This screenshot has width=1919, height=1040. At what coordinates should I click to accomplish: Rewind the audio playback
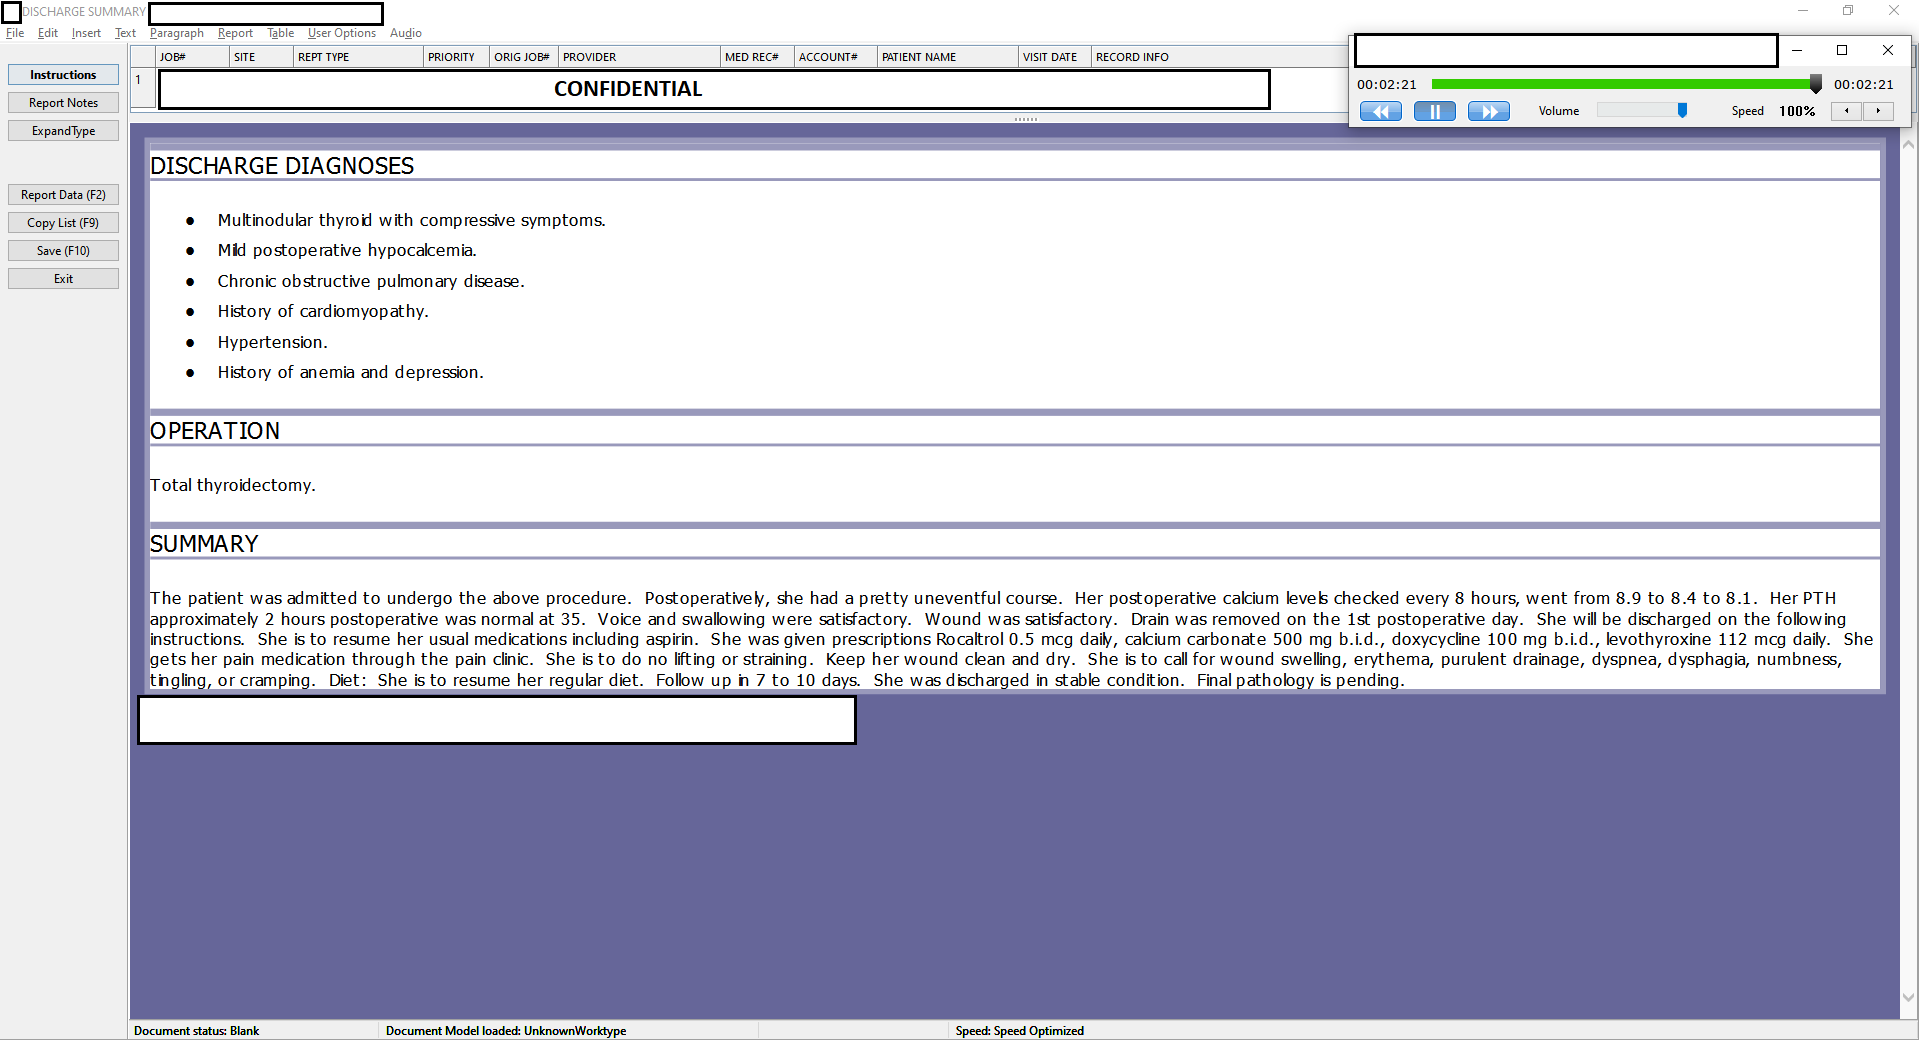pyautogui.click(x=1380, y=111)
